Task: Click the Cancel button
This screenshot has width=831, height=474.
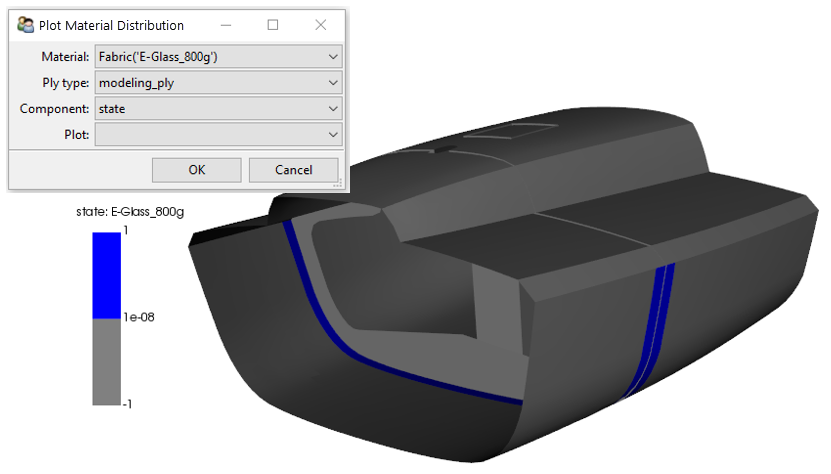Action: pyautogui.click(x=294, y=170)
